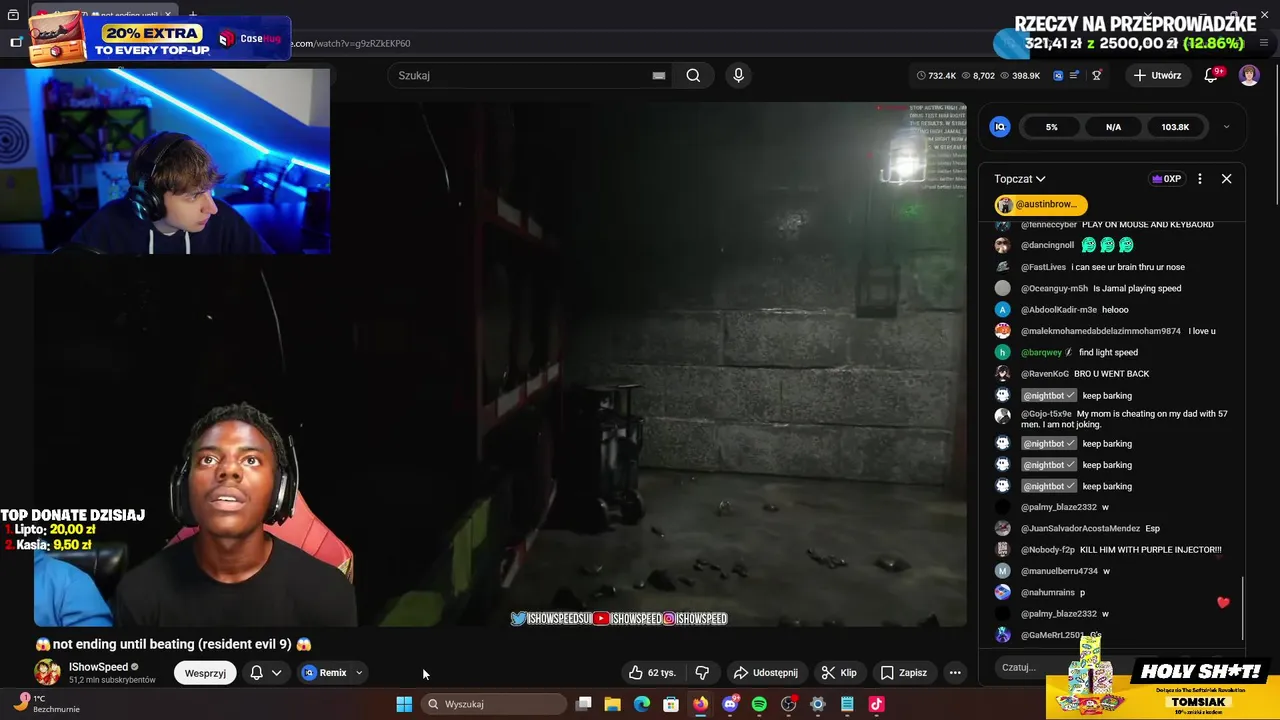Image resolution: width=1280 pixels, height=720 pixels.
Task: Click the 0XP crown badge
Action: point(1167,179)
